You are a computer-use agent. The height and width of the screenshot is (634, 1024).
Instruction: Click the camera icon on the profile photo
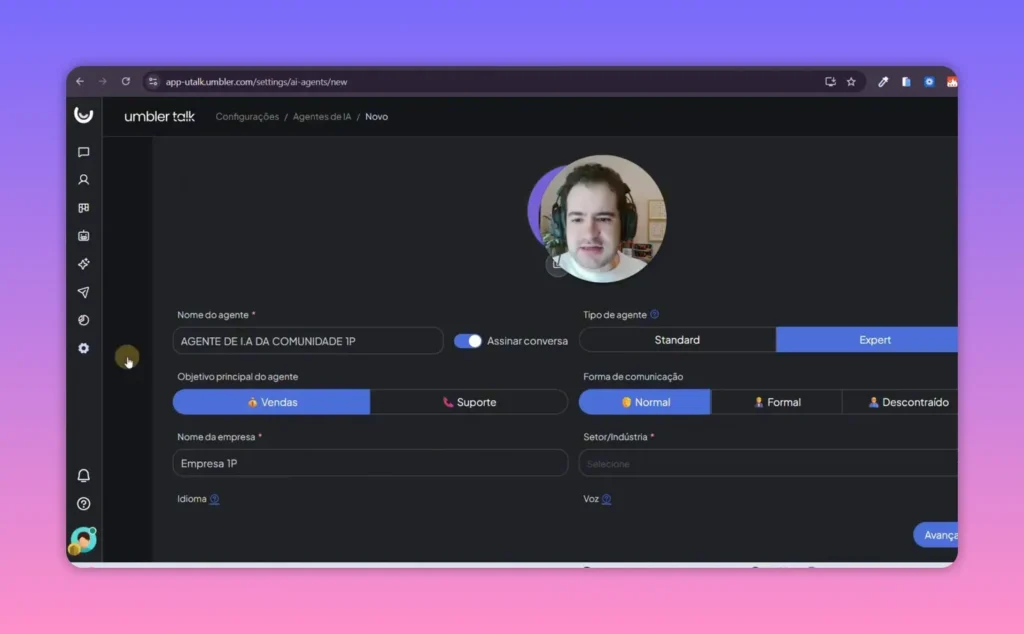click(557, 264)
